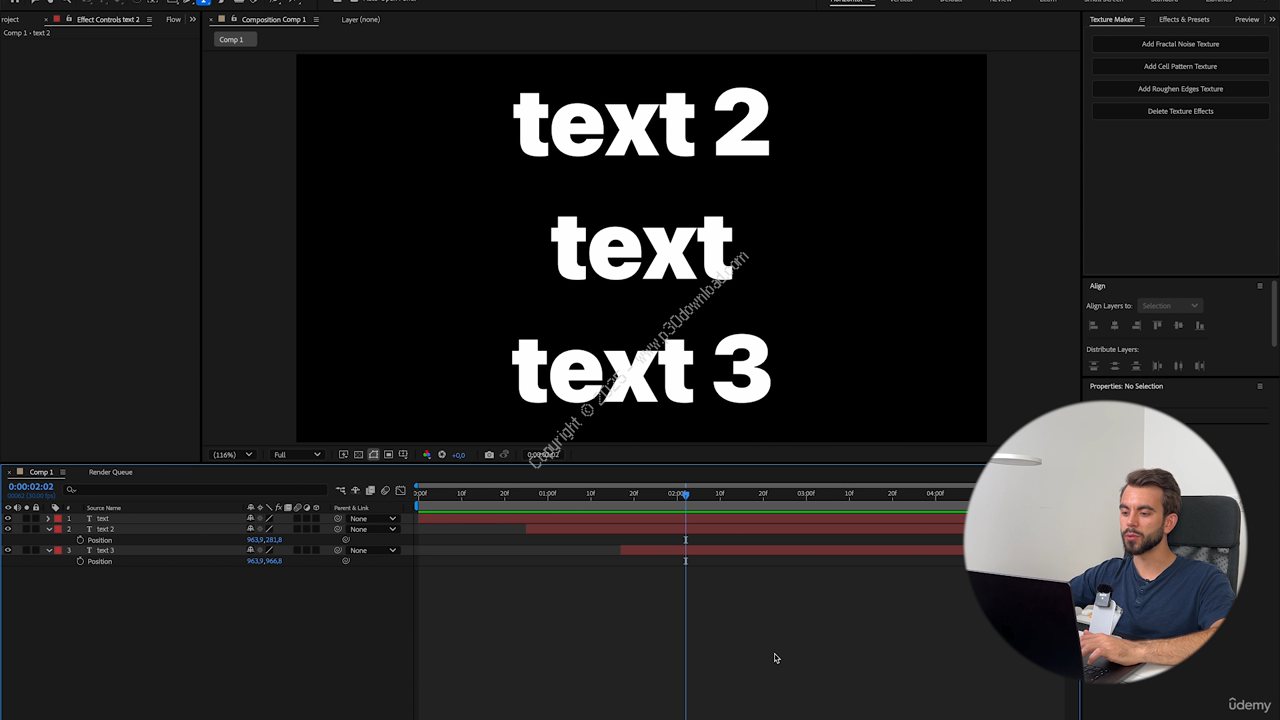Click Add Fractal Noise Texture button
The width and height of the screenshot is (1280, 720).
pos(1180,44)
